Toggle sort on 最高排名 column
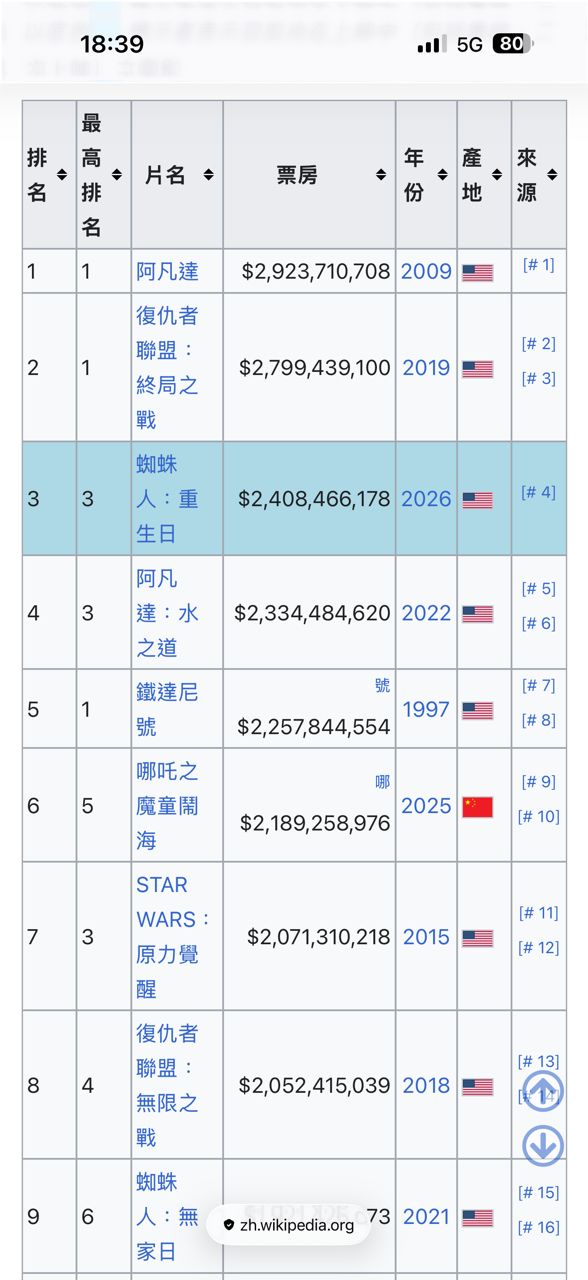 coord(116,175)
